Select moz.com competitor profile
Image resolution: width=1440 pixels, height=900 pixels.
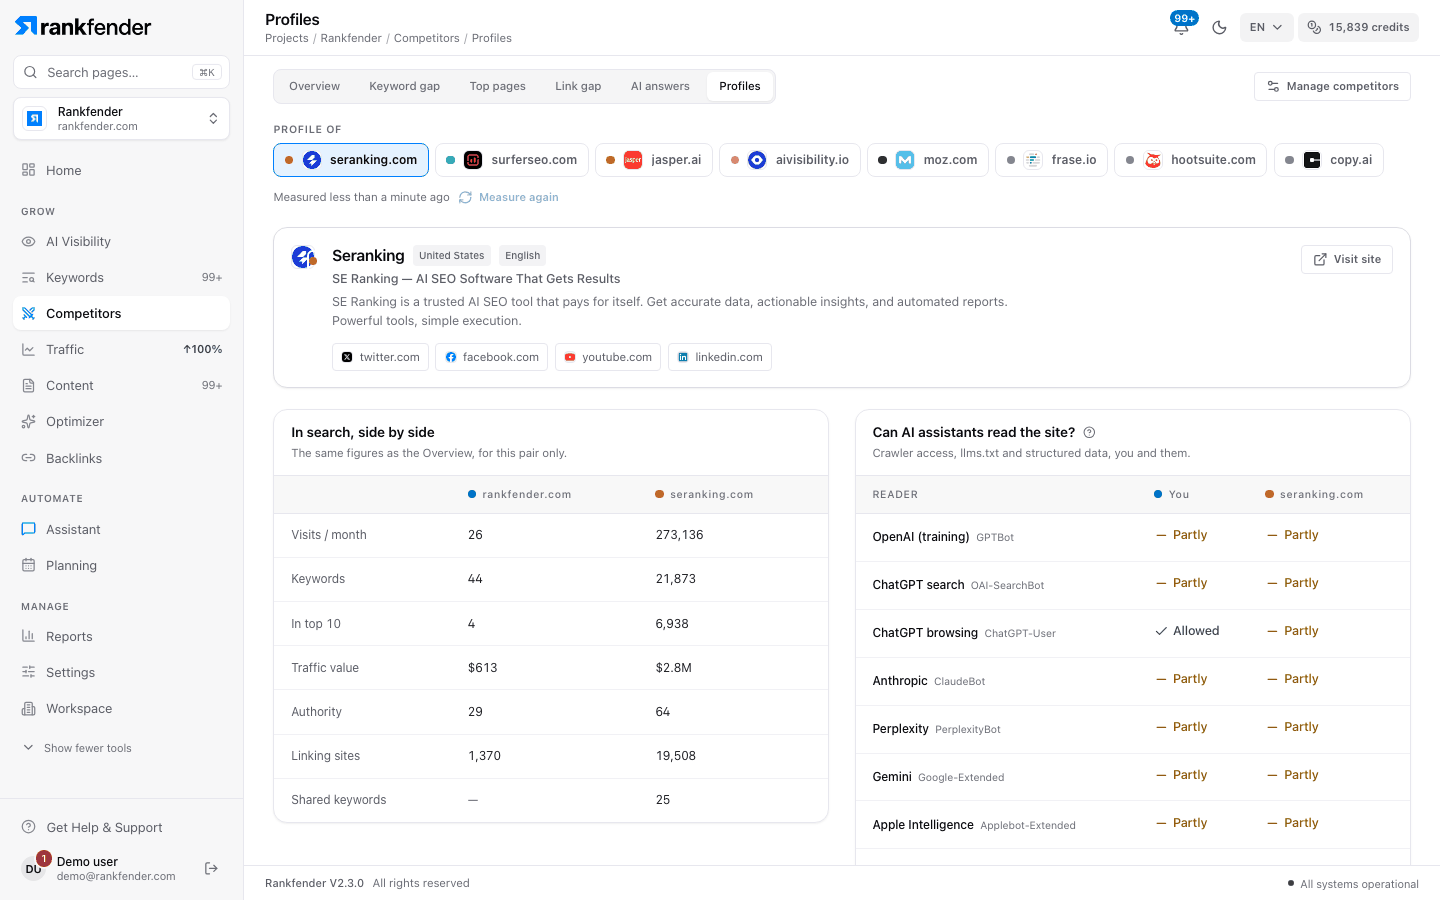tap(928, 160)
